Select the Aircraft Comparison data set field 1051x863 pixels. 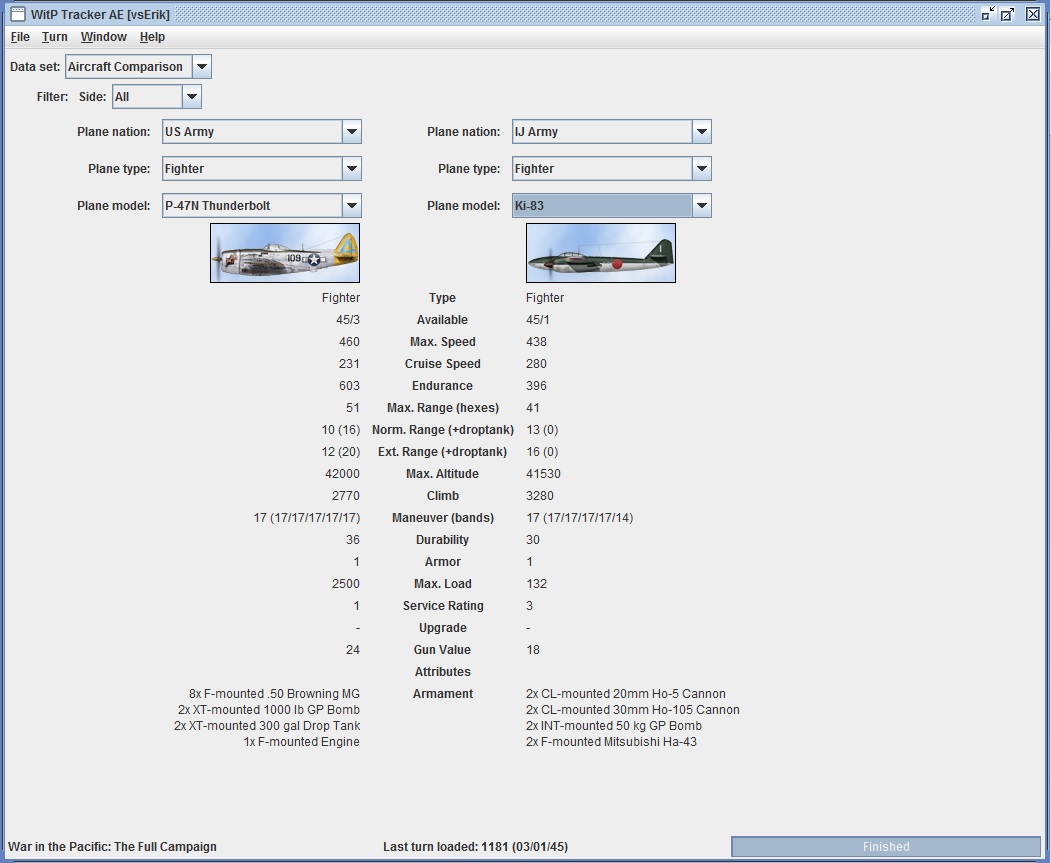[x=129, y=67]
